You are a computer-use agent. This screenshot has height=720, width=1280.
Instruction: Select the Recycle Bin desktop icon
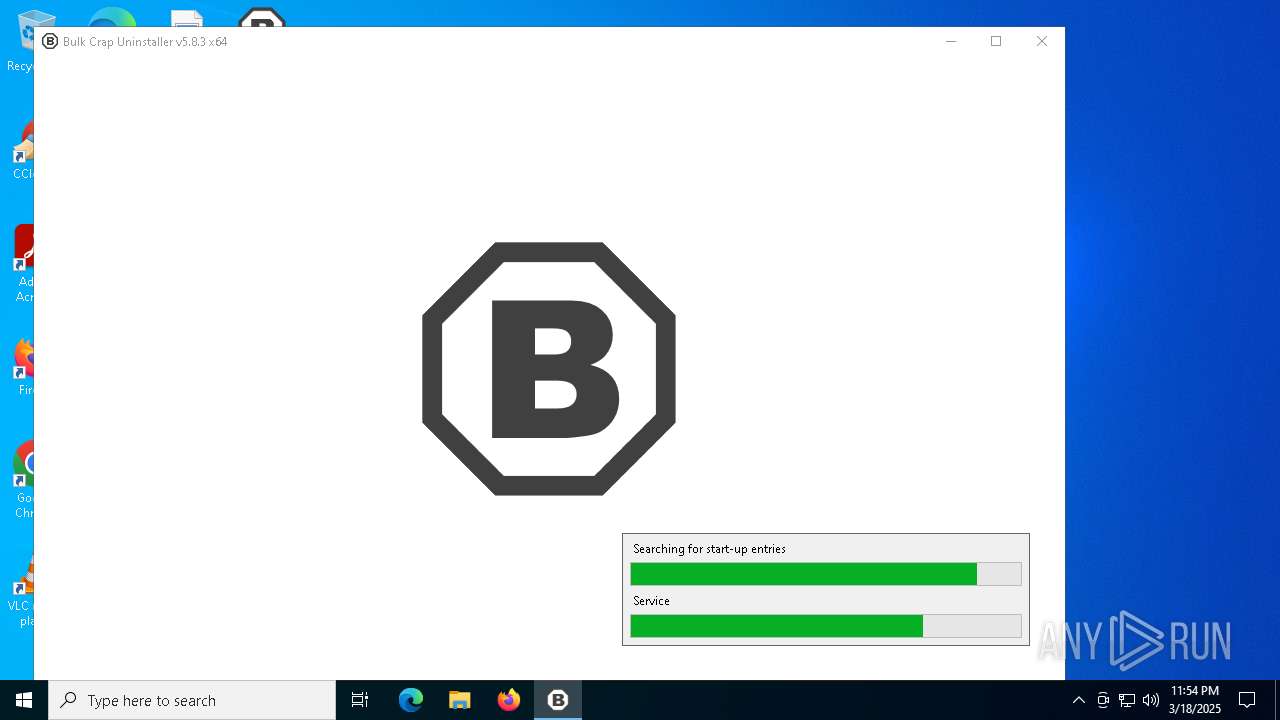coord(20,42)
